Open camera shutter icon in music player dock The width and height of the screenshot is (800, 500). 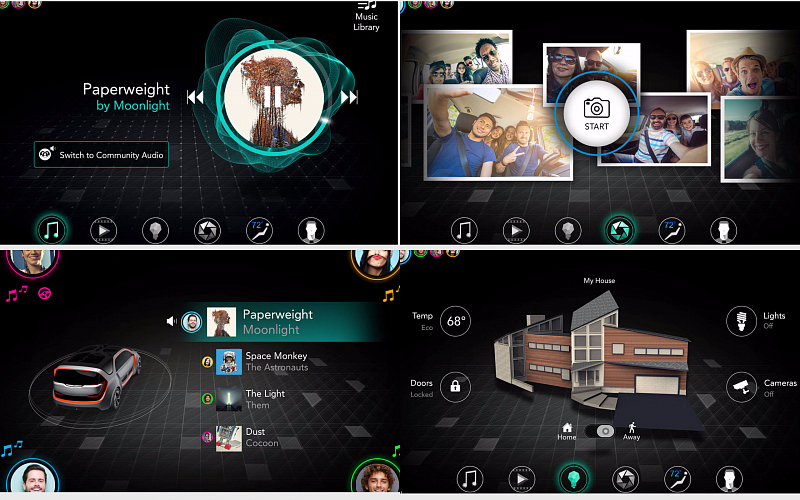pos(208,231)
